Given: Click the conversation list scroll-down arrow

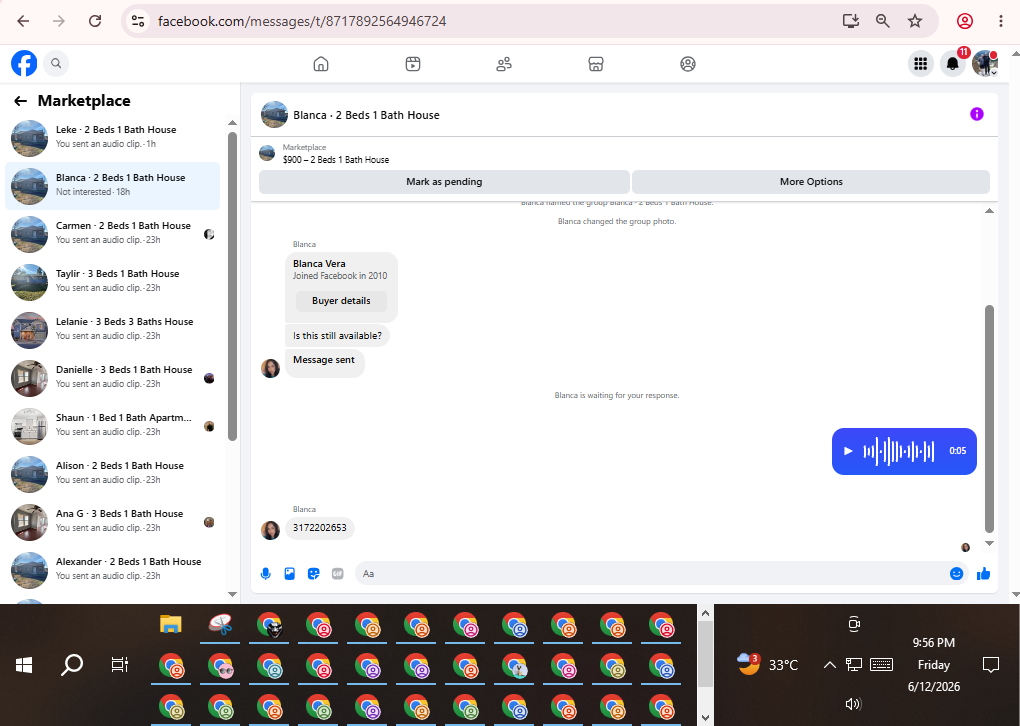Looking at the screenshot, I should click(232, 594).
